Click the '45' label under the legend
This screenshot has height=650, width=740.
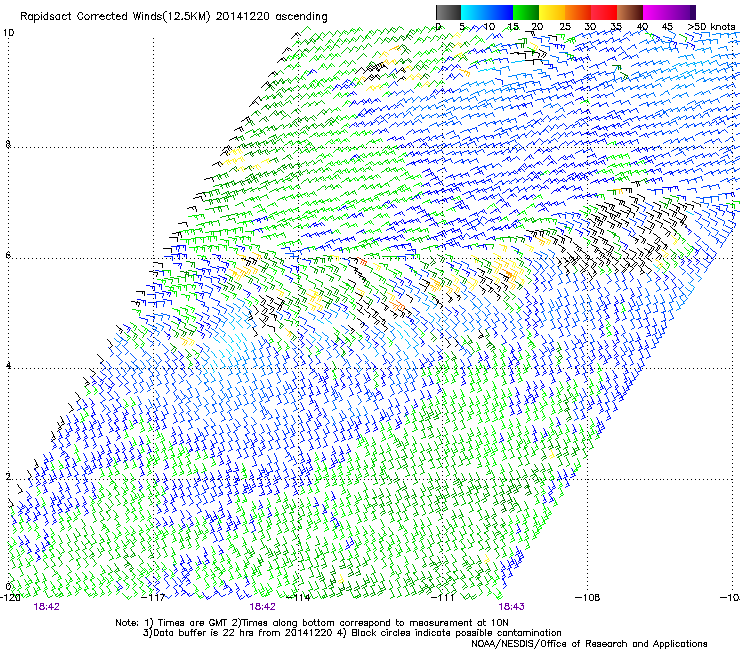pyautogui.click(x=667, y=27)
